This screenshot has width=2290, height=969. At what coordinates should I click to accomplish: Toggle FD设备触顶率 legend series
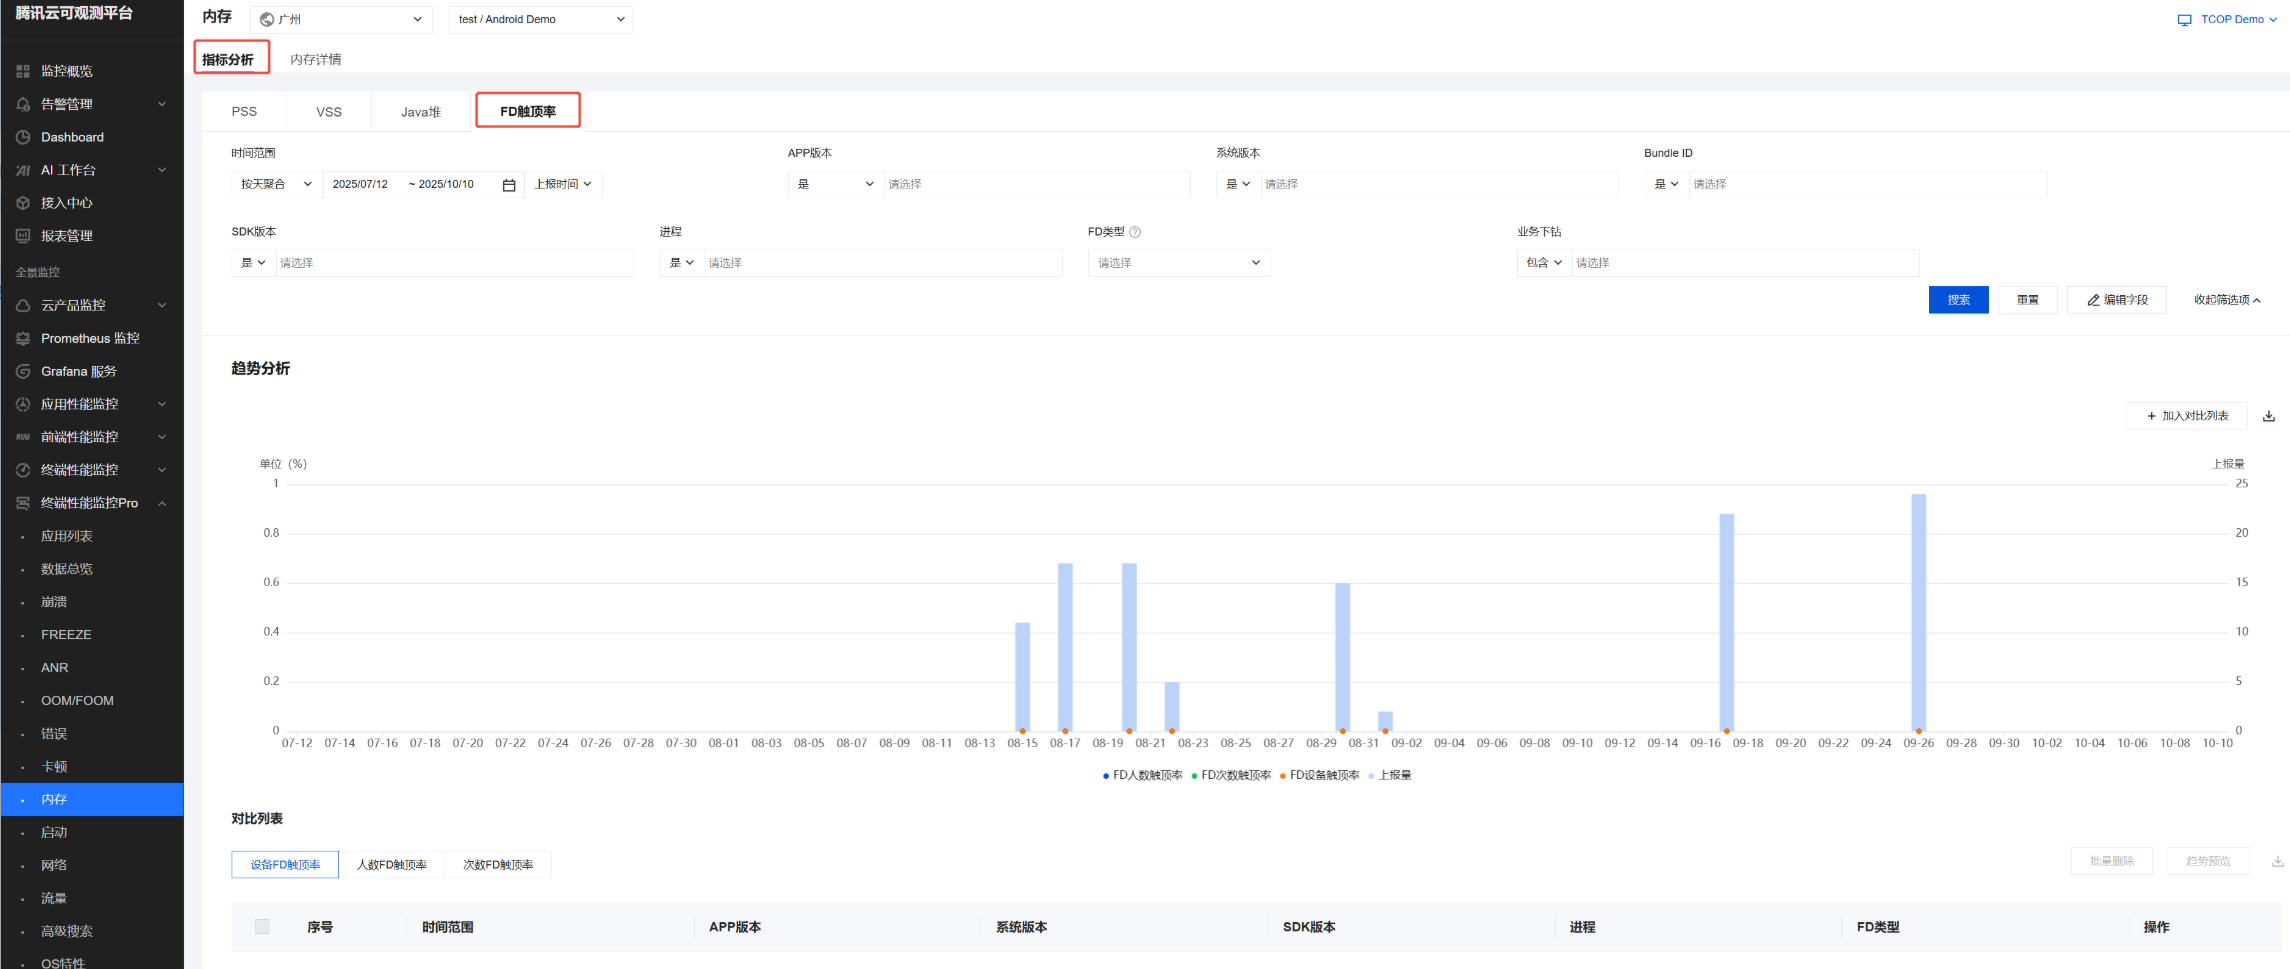click(x=1319, y=775)
